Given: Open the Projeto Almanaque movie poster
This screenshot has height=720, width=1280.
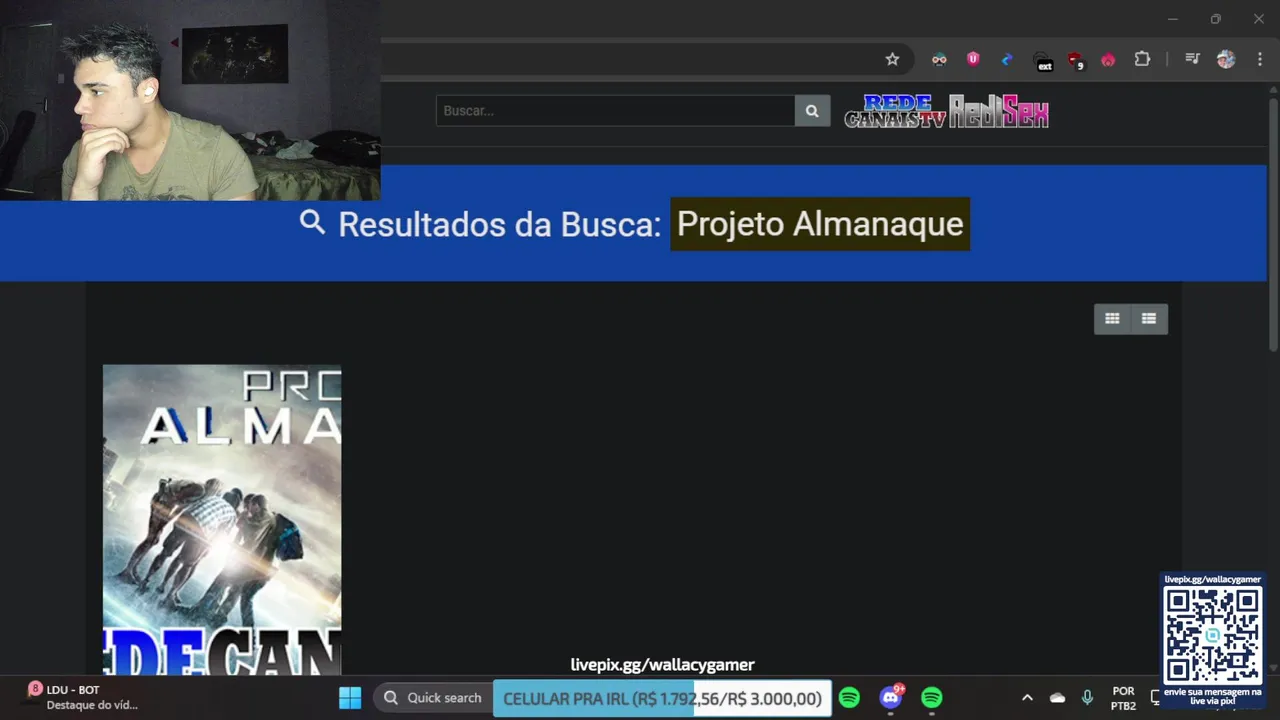Looking at the screenshot, I should [222, 520].
